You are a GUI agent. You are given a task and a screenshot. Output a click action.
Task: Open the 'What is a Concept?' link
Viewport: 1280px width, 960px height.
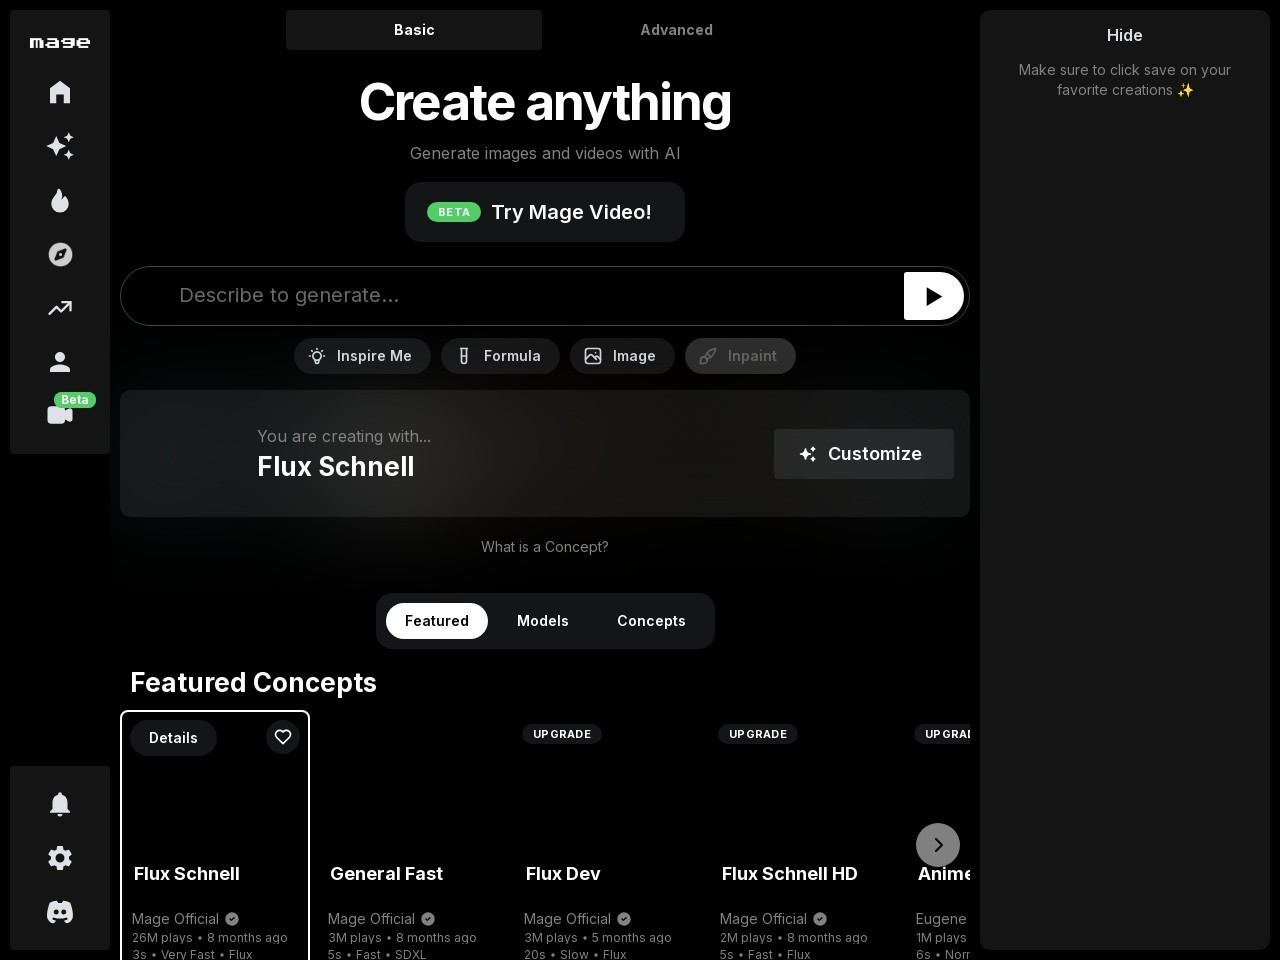pyautogui.click(x=544, y=547)
